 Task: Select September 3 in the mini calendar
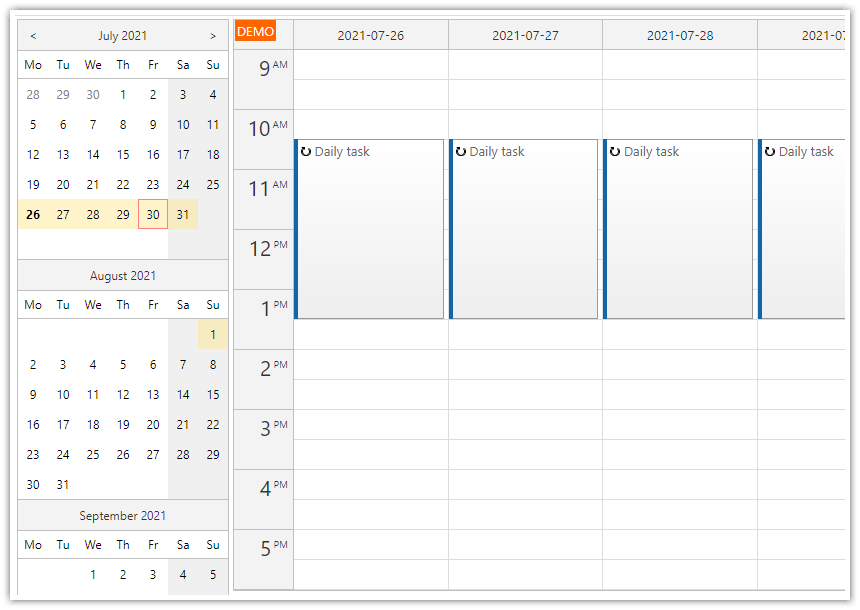153,574
